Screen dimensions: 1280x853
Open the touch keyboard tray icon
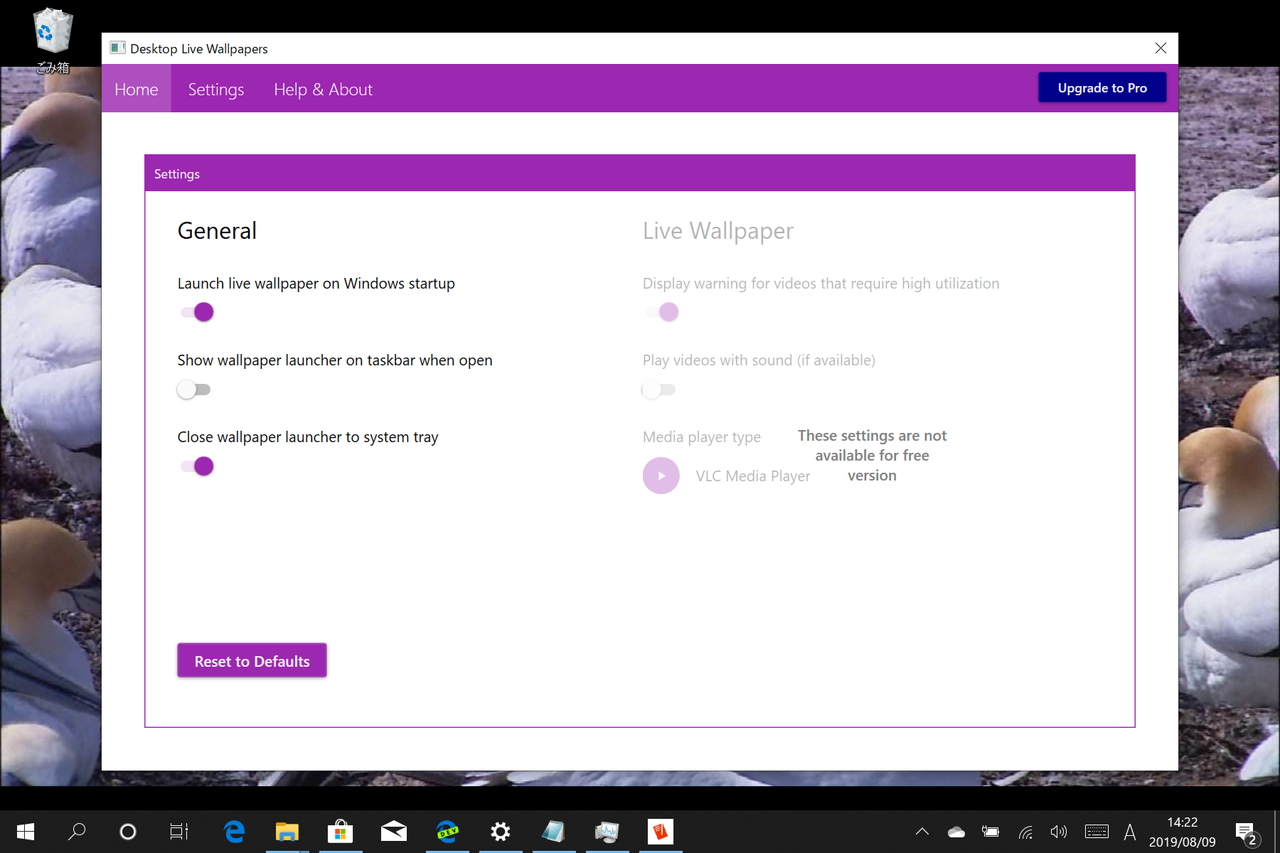click(x=1096, y=831)
